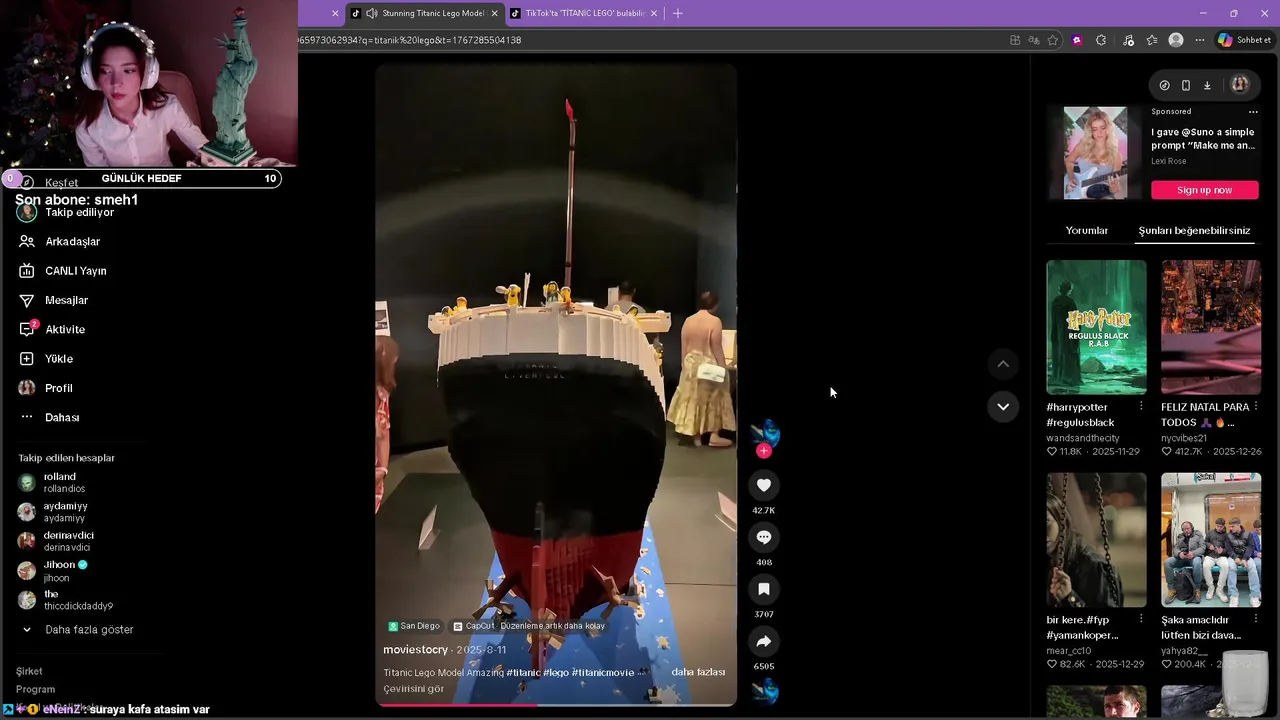Go to previous video with up arrow
This screenshot has width=1280, height=720.
(x=1003, y=364)
